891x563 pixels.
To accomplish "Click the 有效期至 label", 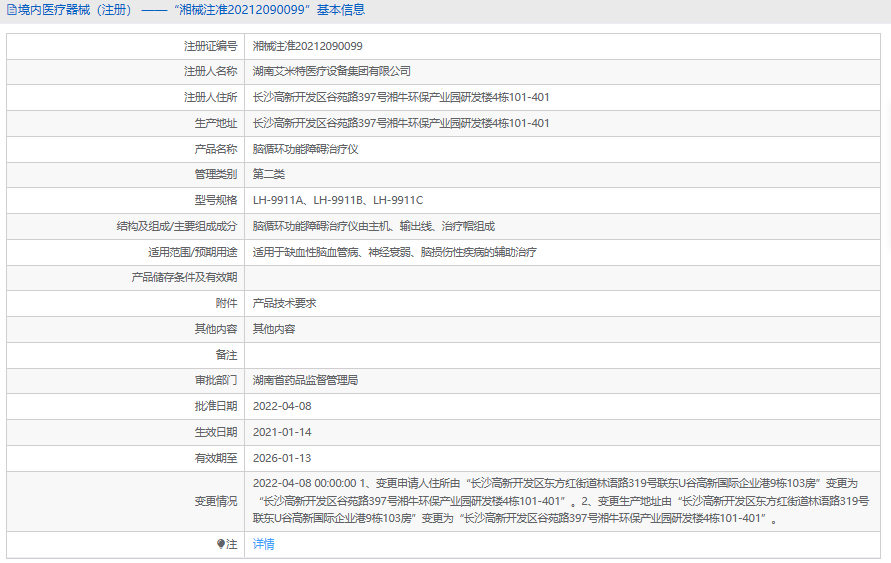I will (216, 458).
